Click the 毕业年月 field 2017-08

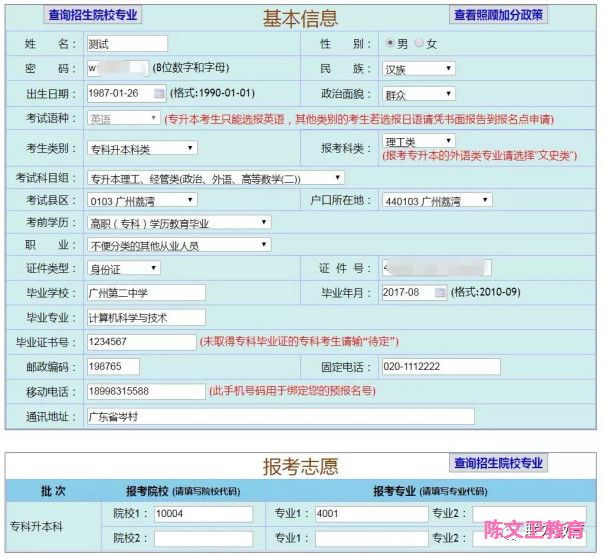(x=414, y=292)
